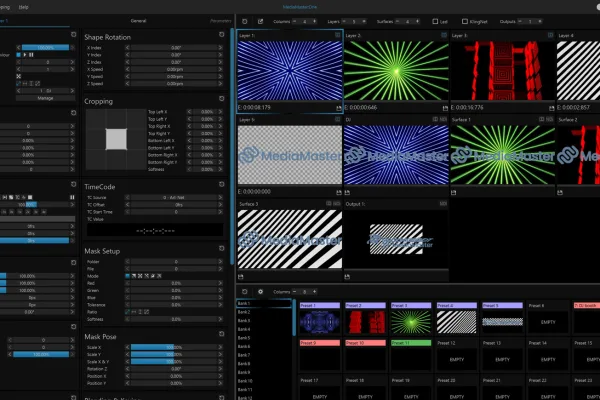Viewport: 600px width, 400px height.
Task: Click the save icon under Surface 3 preview
Action: (x=241, y=277)
